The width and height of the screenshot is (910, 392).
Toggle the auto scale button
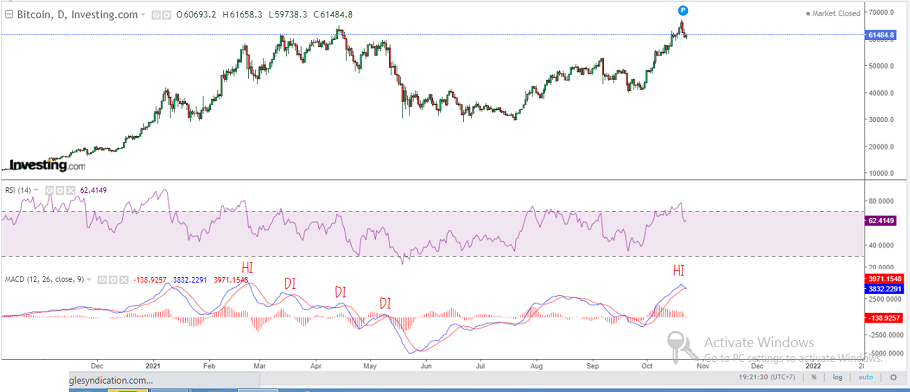[x=865, y=377]
